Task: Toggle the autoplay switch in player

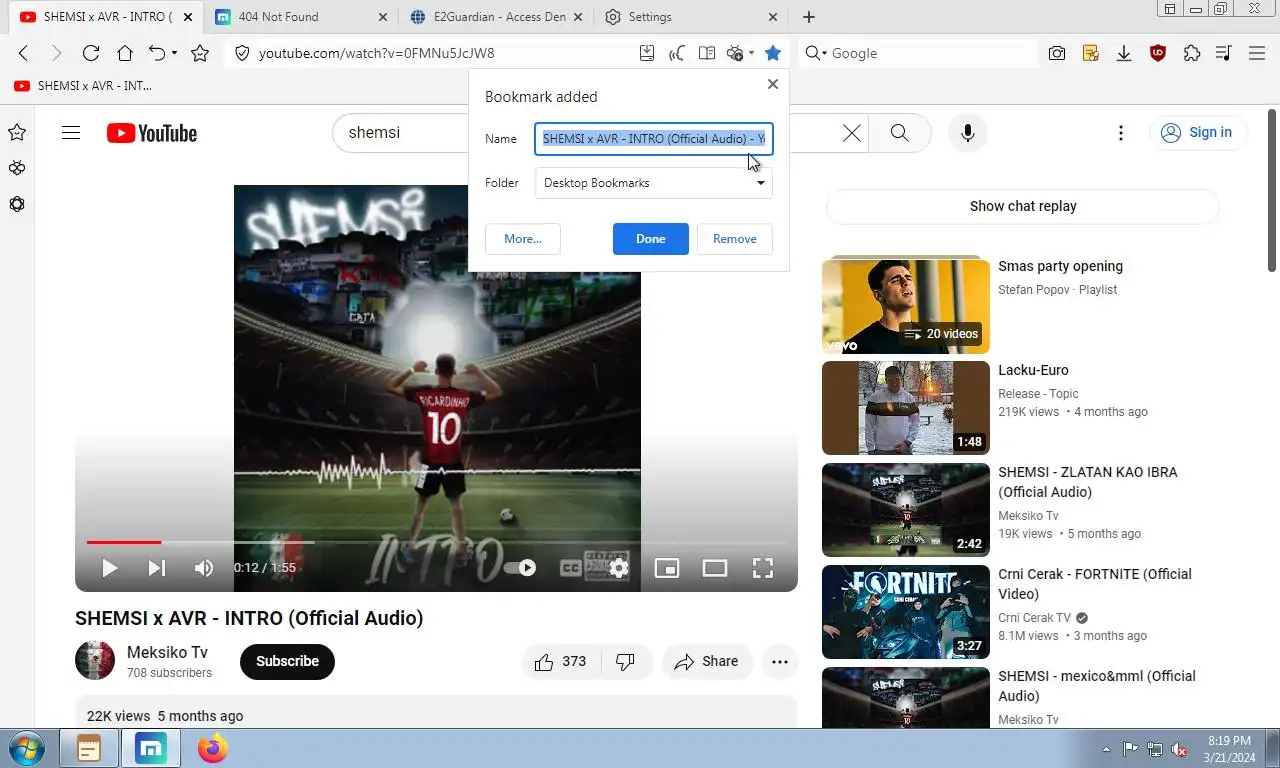Action: pos(521,568)
